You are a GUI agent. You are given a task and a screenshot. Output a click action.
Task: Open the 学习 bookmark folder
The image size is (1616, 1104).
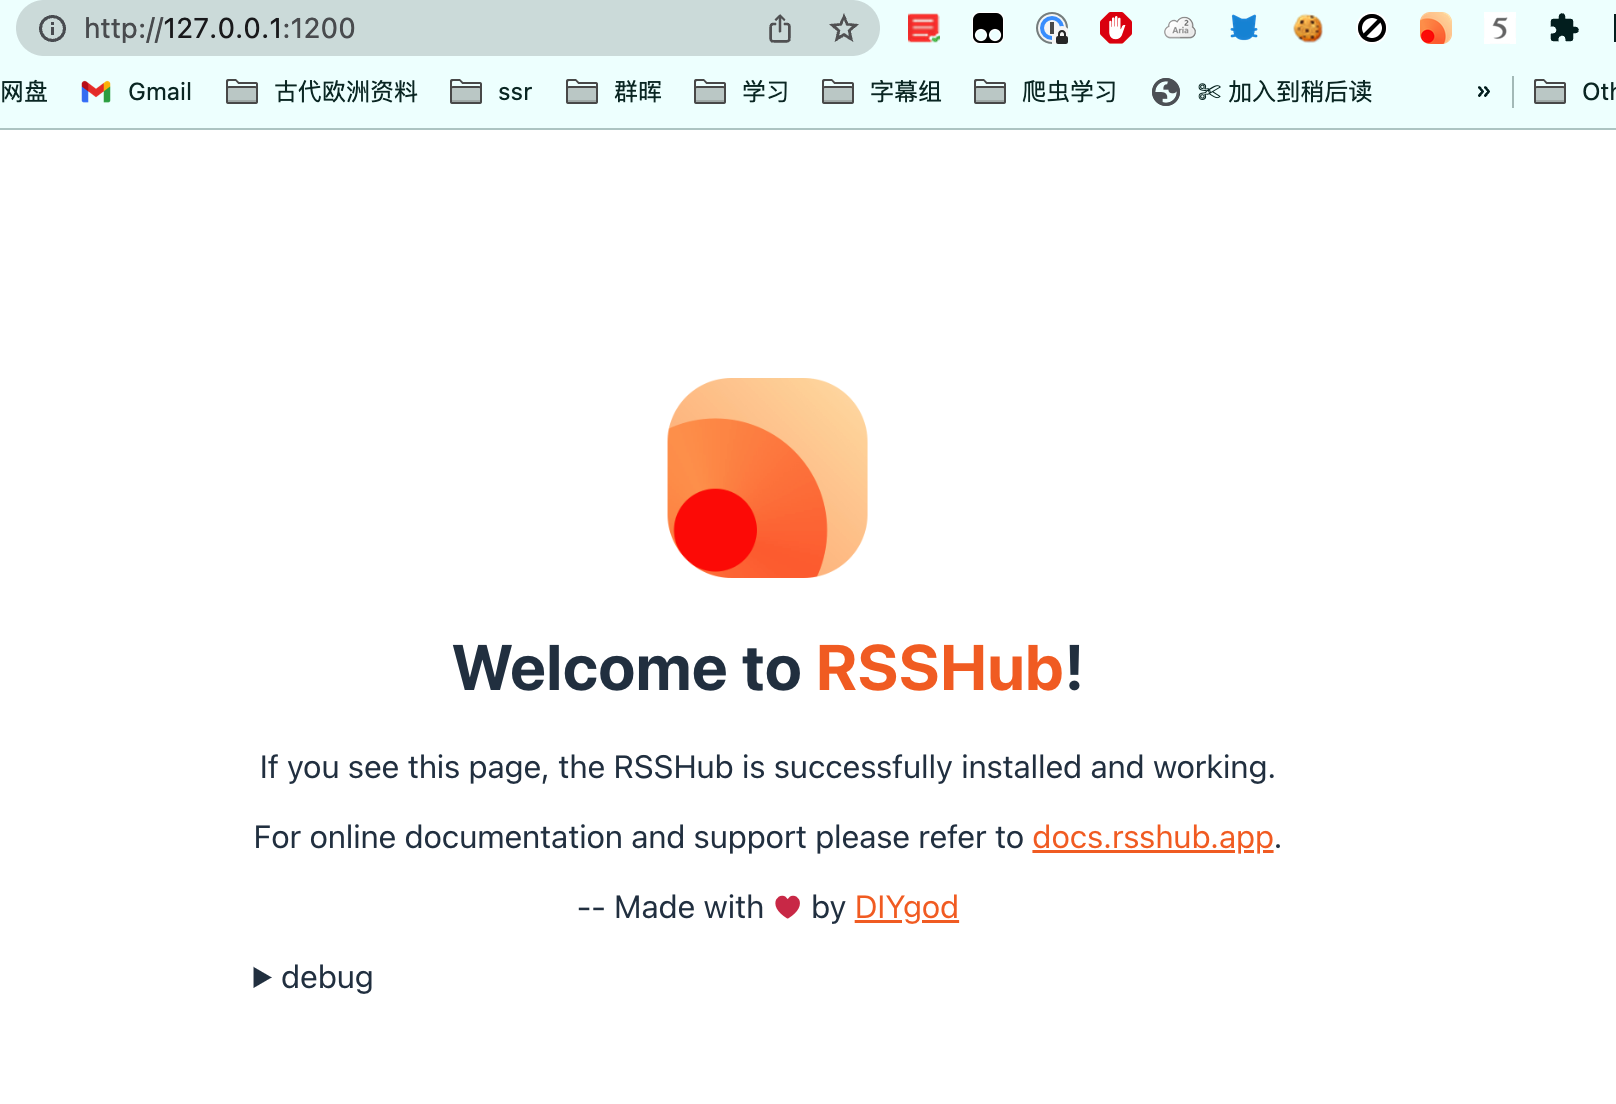coord(742,92)
